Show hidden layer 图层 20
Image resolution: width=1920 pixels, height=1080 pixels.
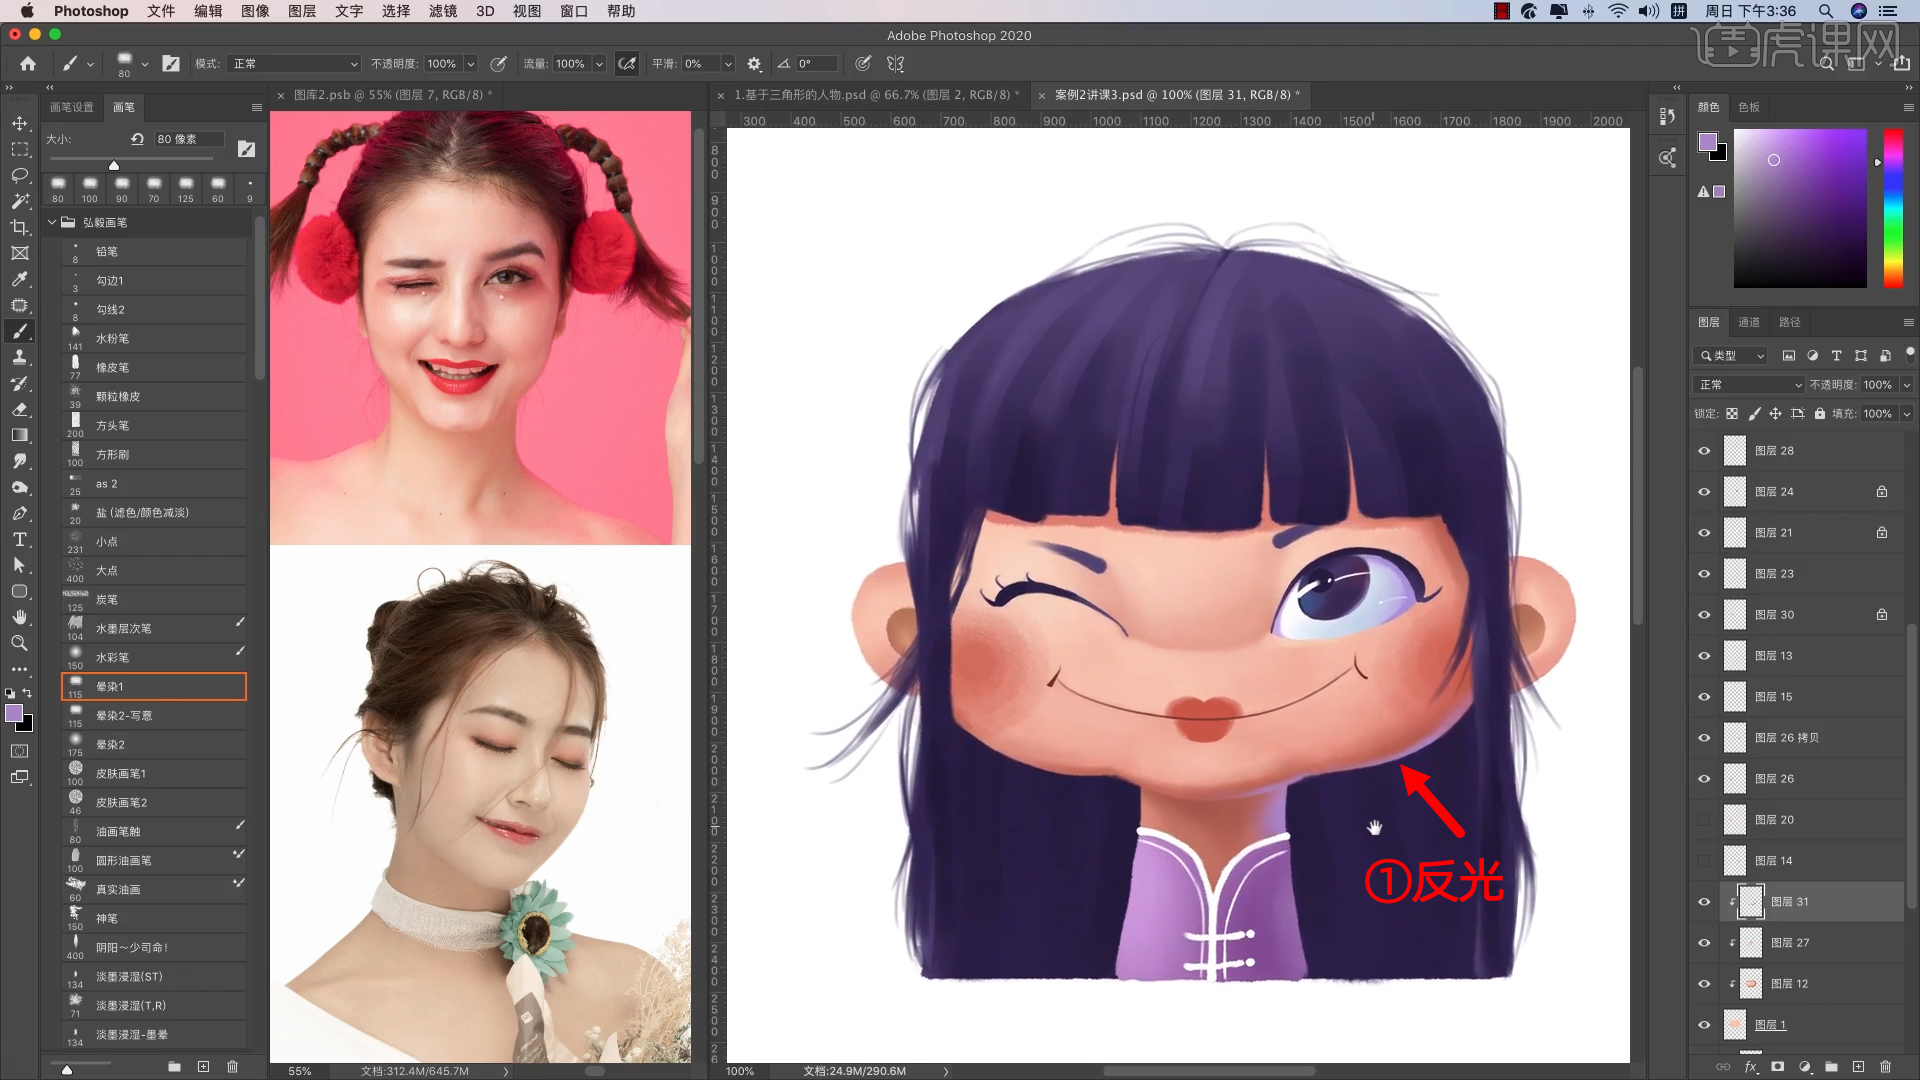pyautogui.click(x=1704, y=820)
